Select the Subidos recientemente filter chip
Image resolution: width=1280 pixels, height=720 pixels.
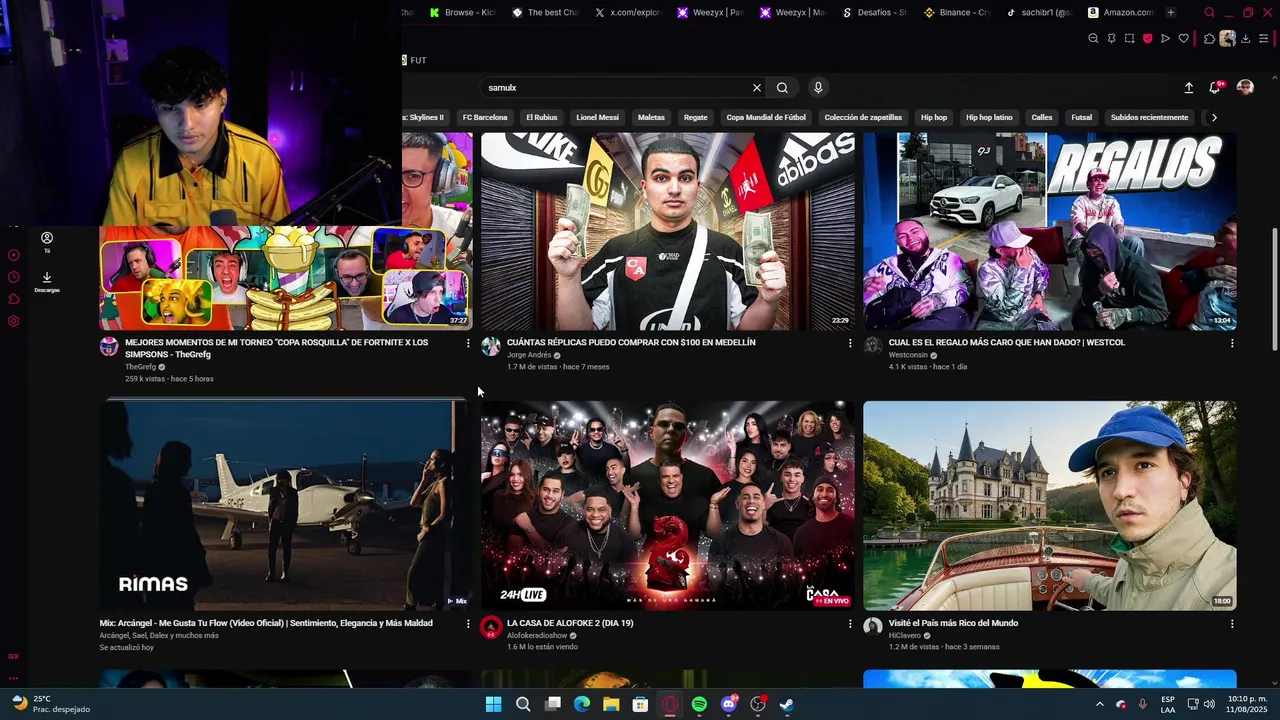(1150, 118)
